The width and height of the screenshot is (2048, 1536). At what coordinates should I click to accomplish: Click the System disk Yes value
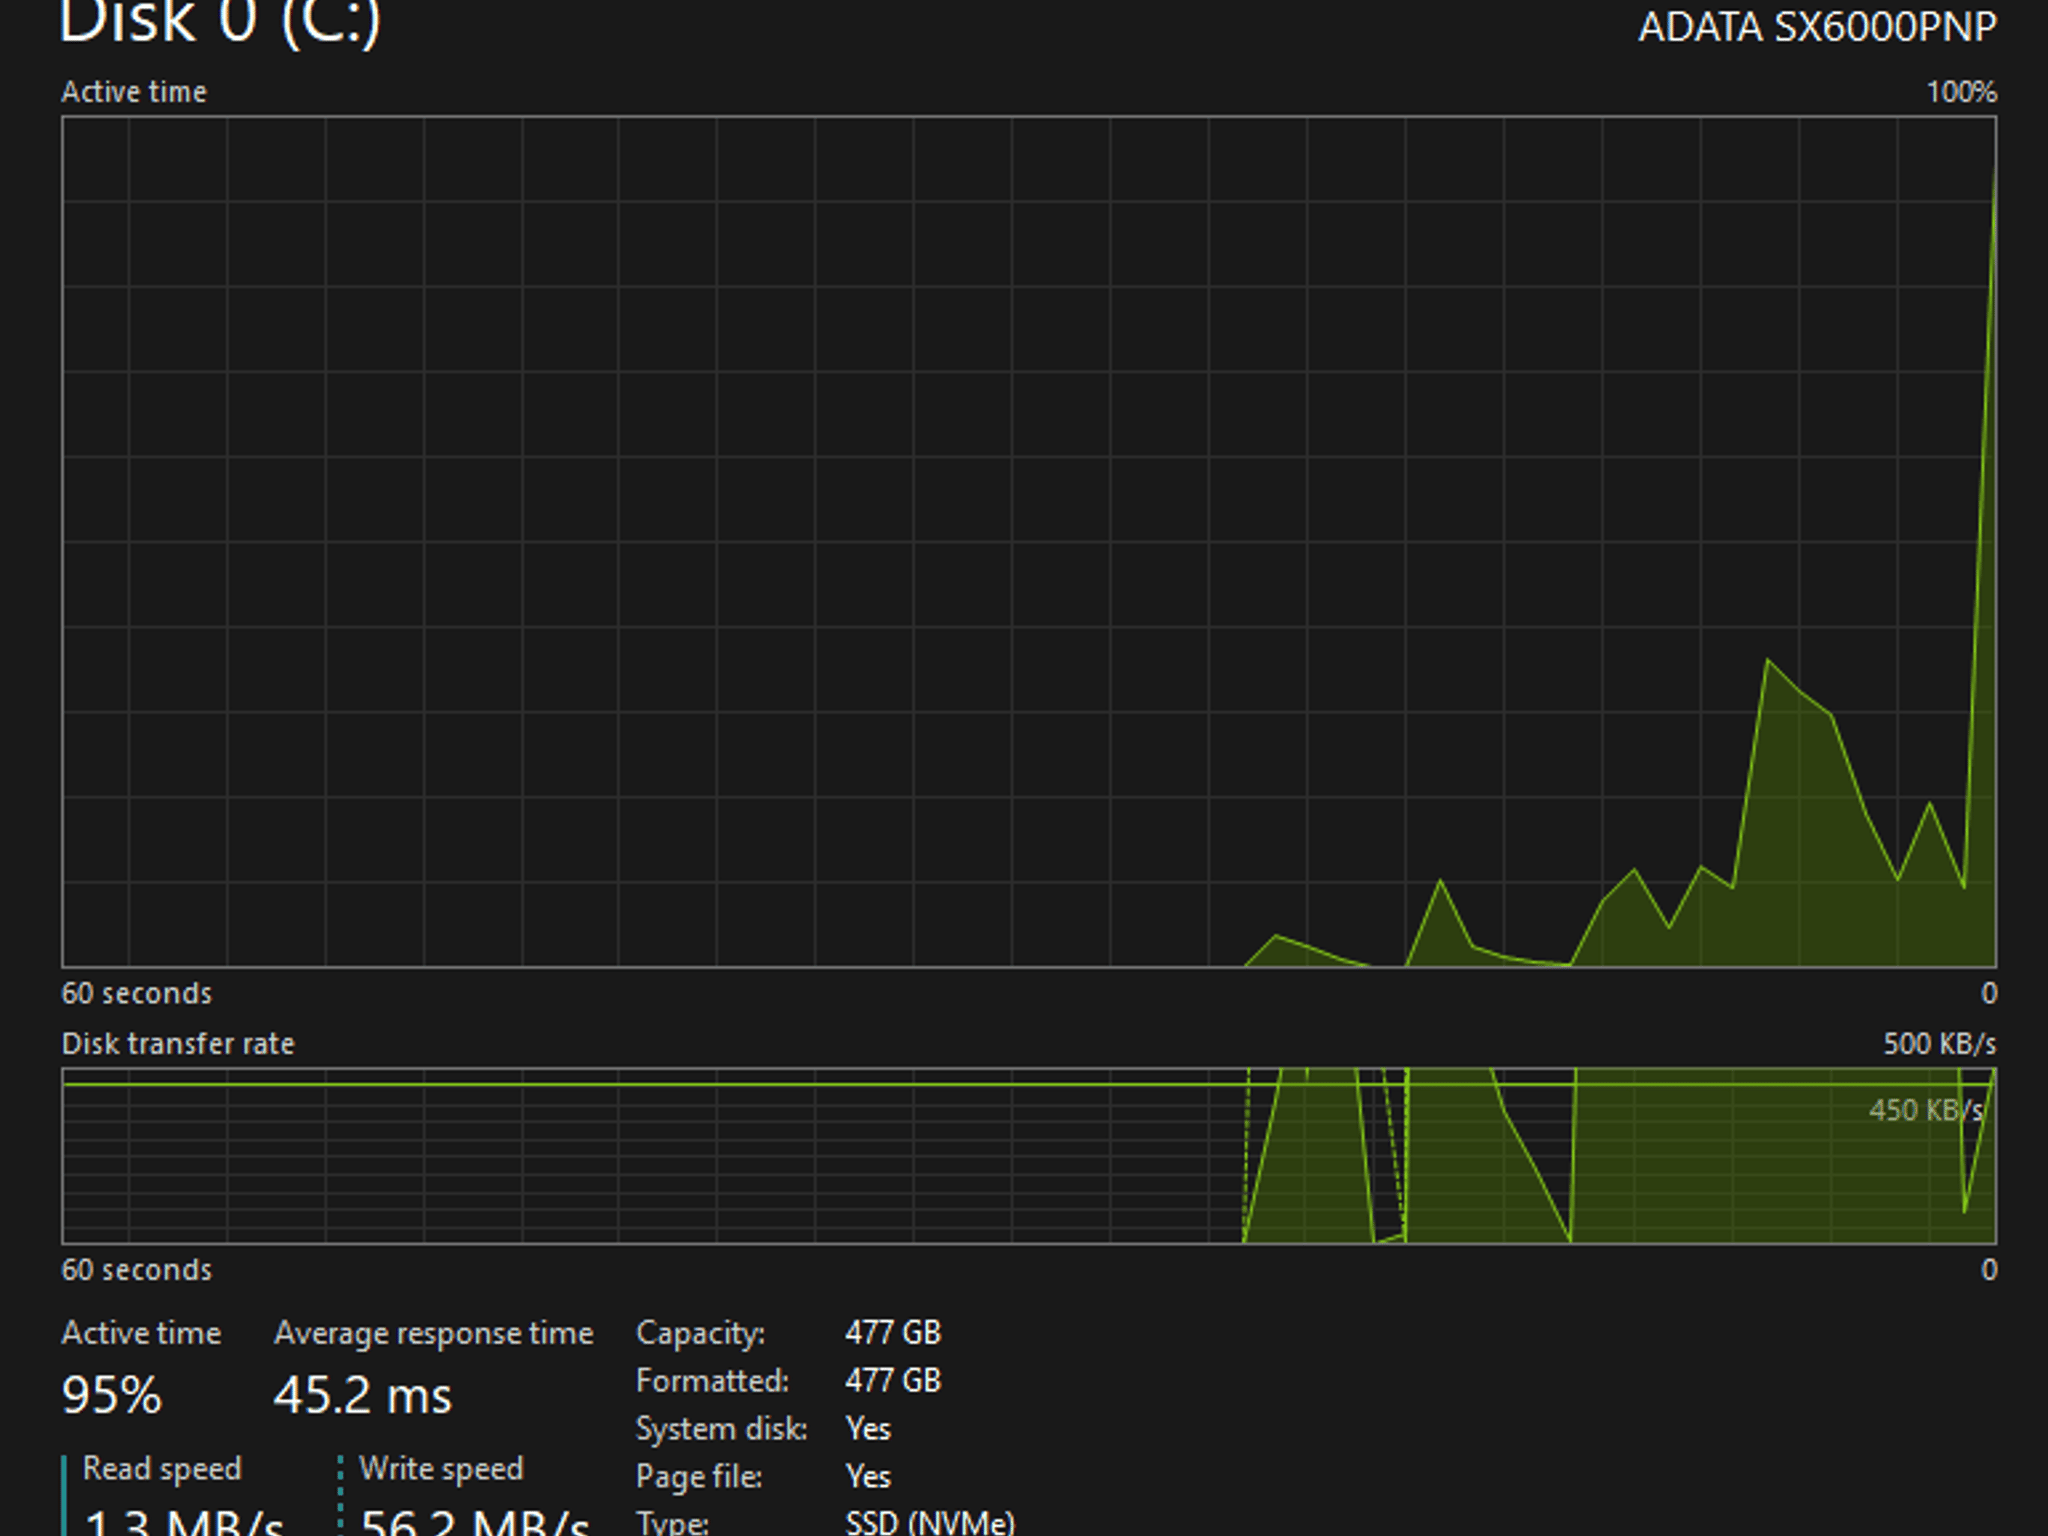tap(868, 1428)
